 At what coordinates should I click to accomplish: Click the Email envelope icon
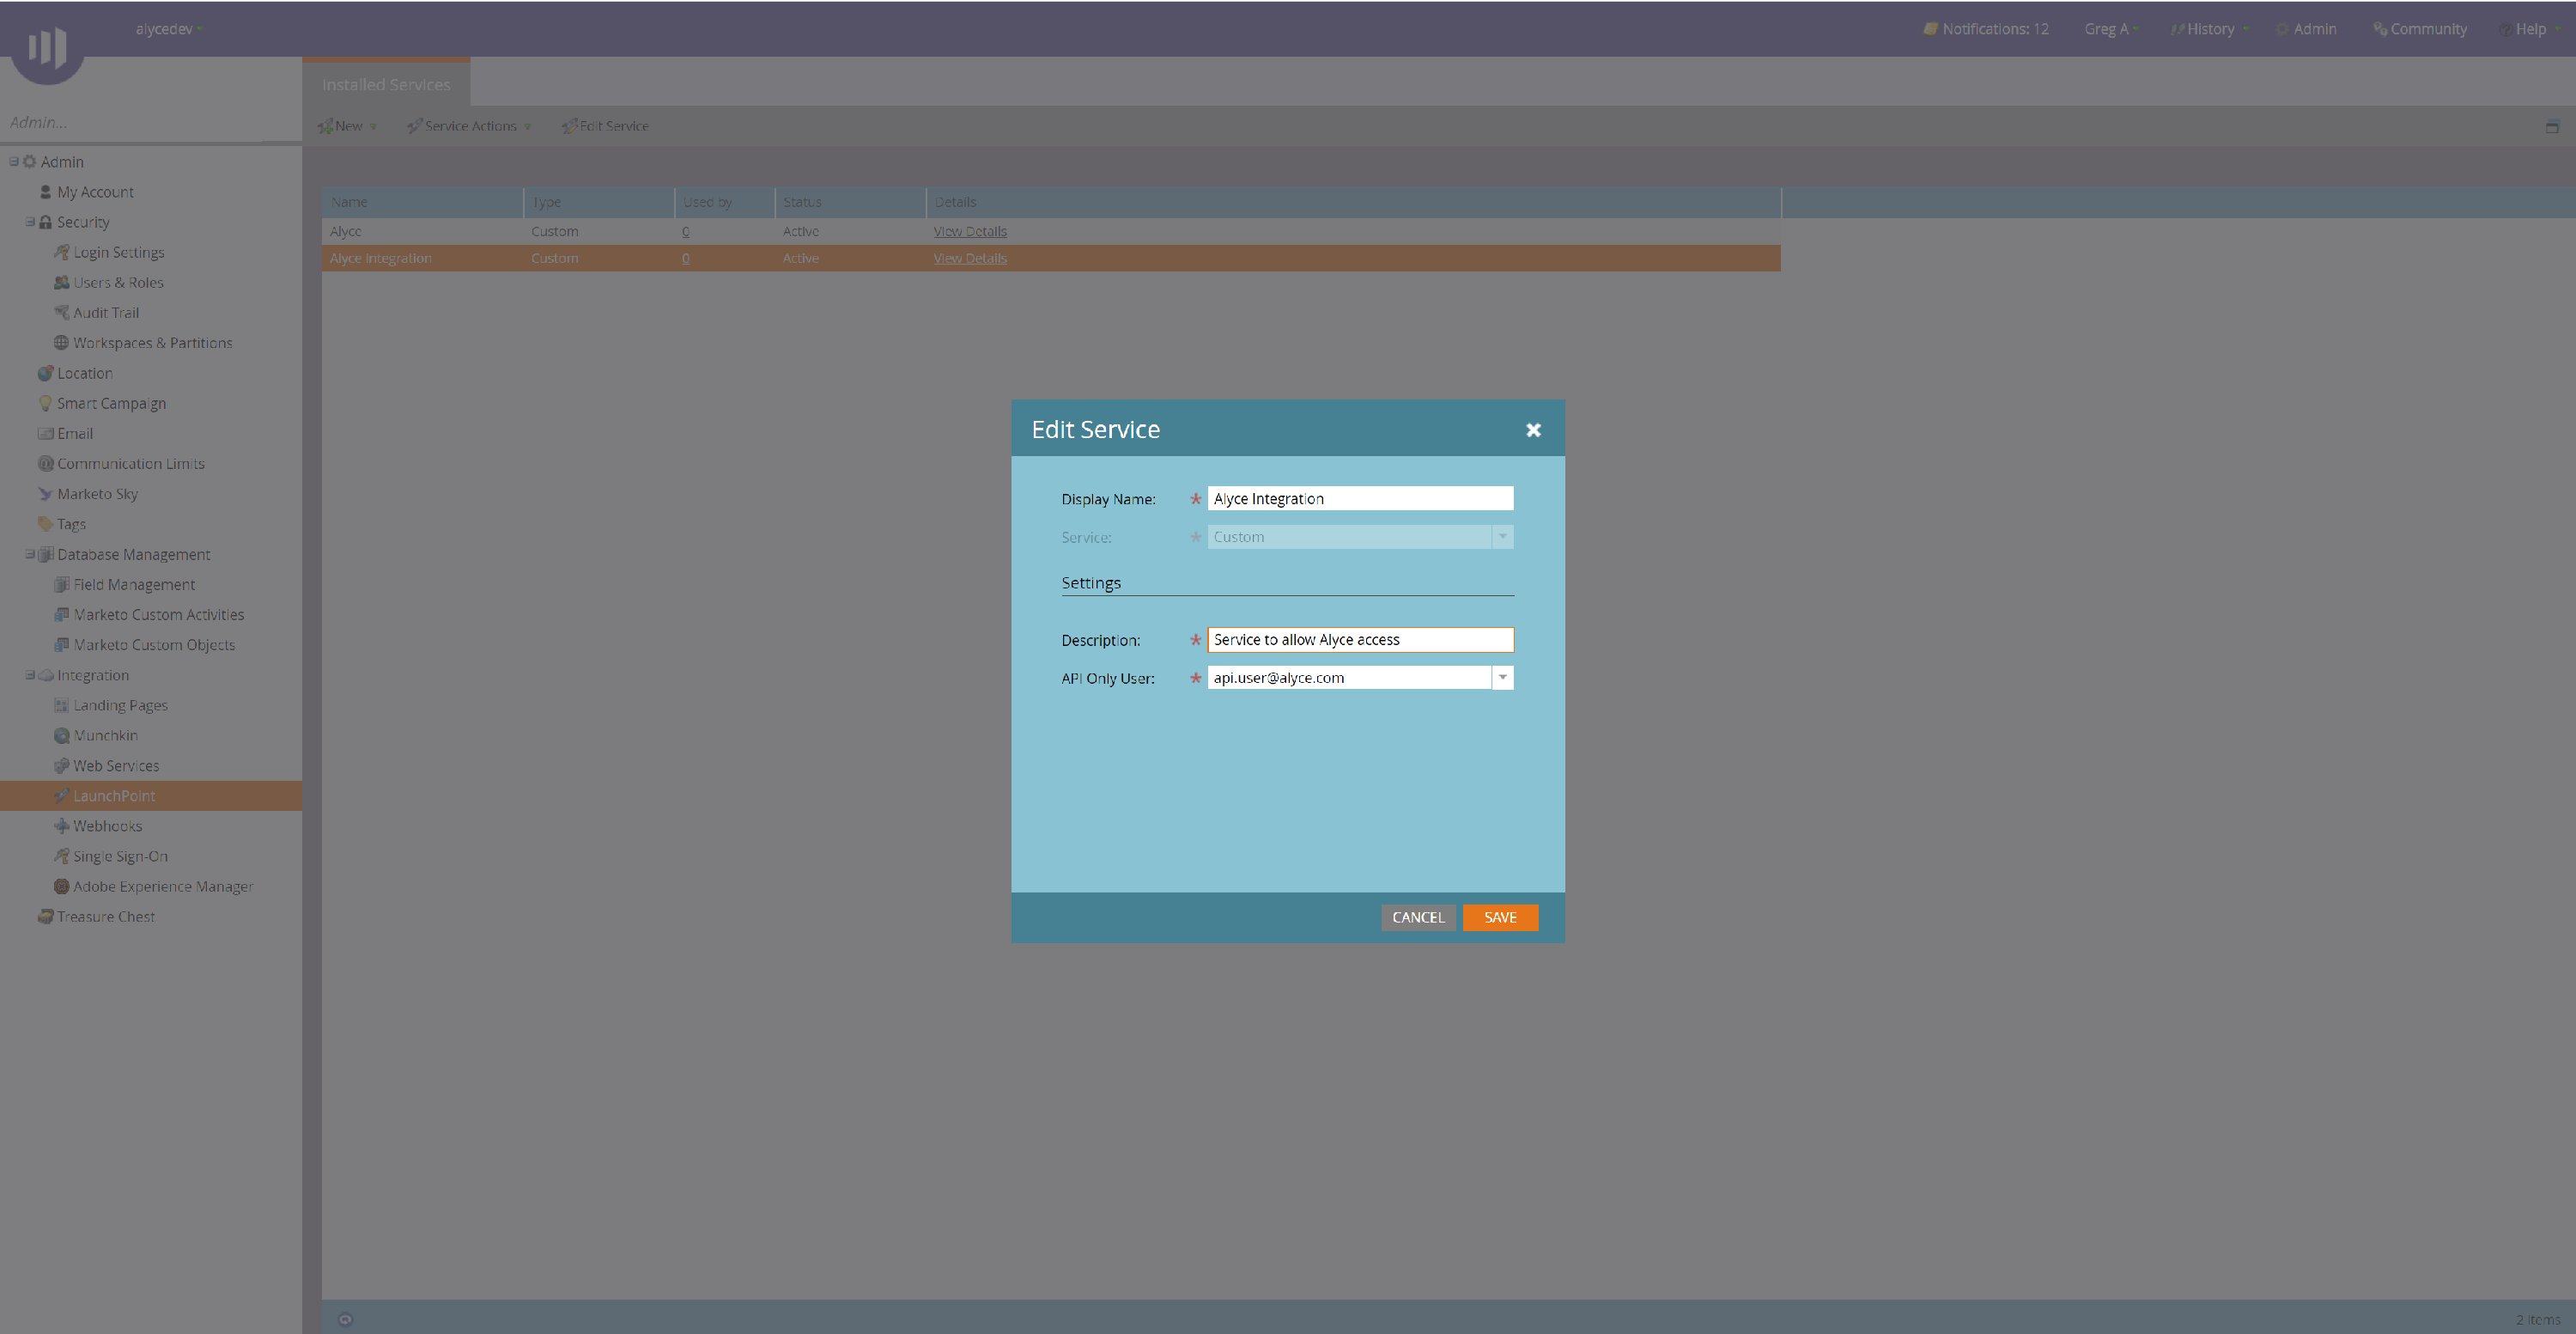tap(45, 433)
